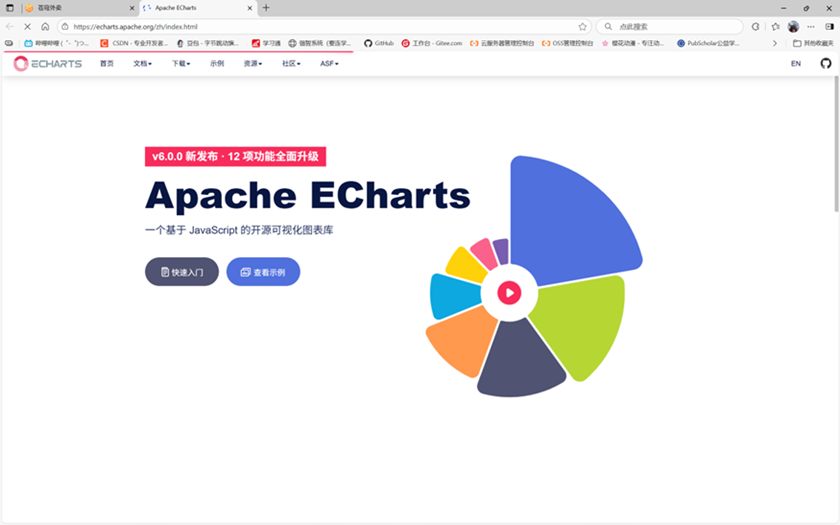The height and width of the screenshot is (525, 840).
Task: Open the 云服务器管理控制台 bookmark
Action: click(x=502, y=43)
